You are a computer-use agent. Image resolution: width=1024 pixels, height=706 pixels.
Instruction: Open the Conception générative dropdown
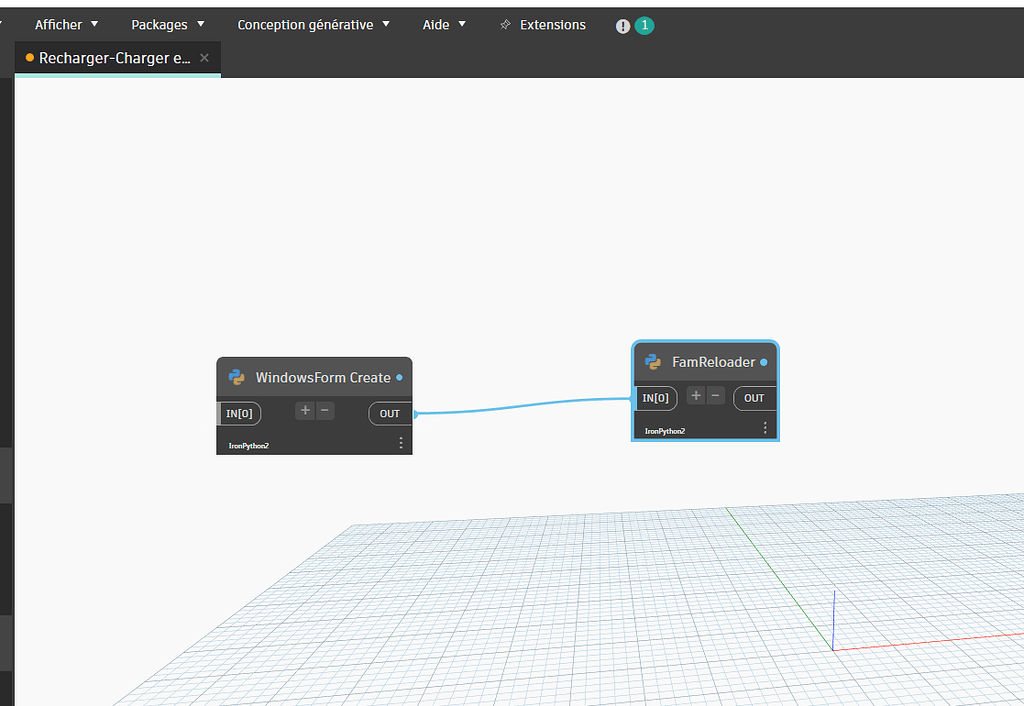tap(313, 24)
